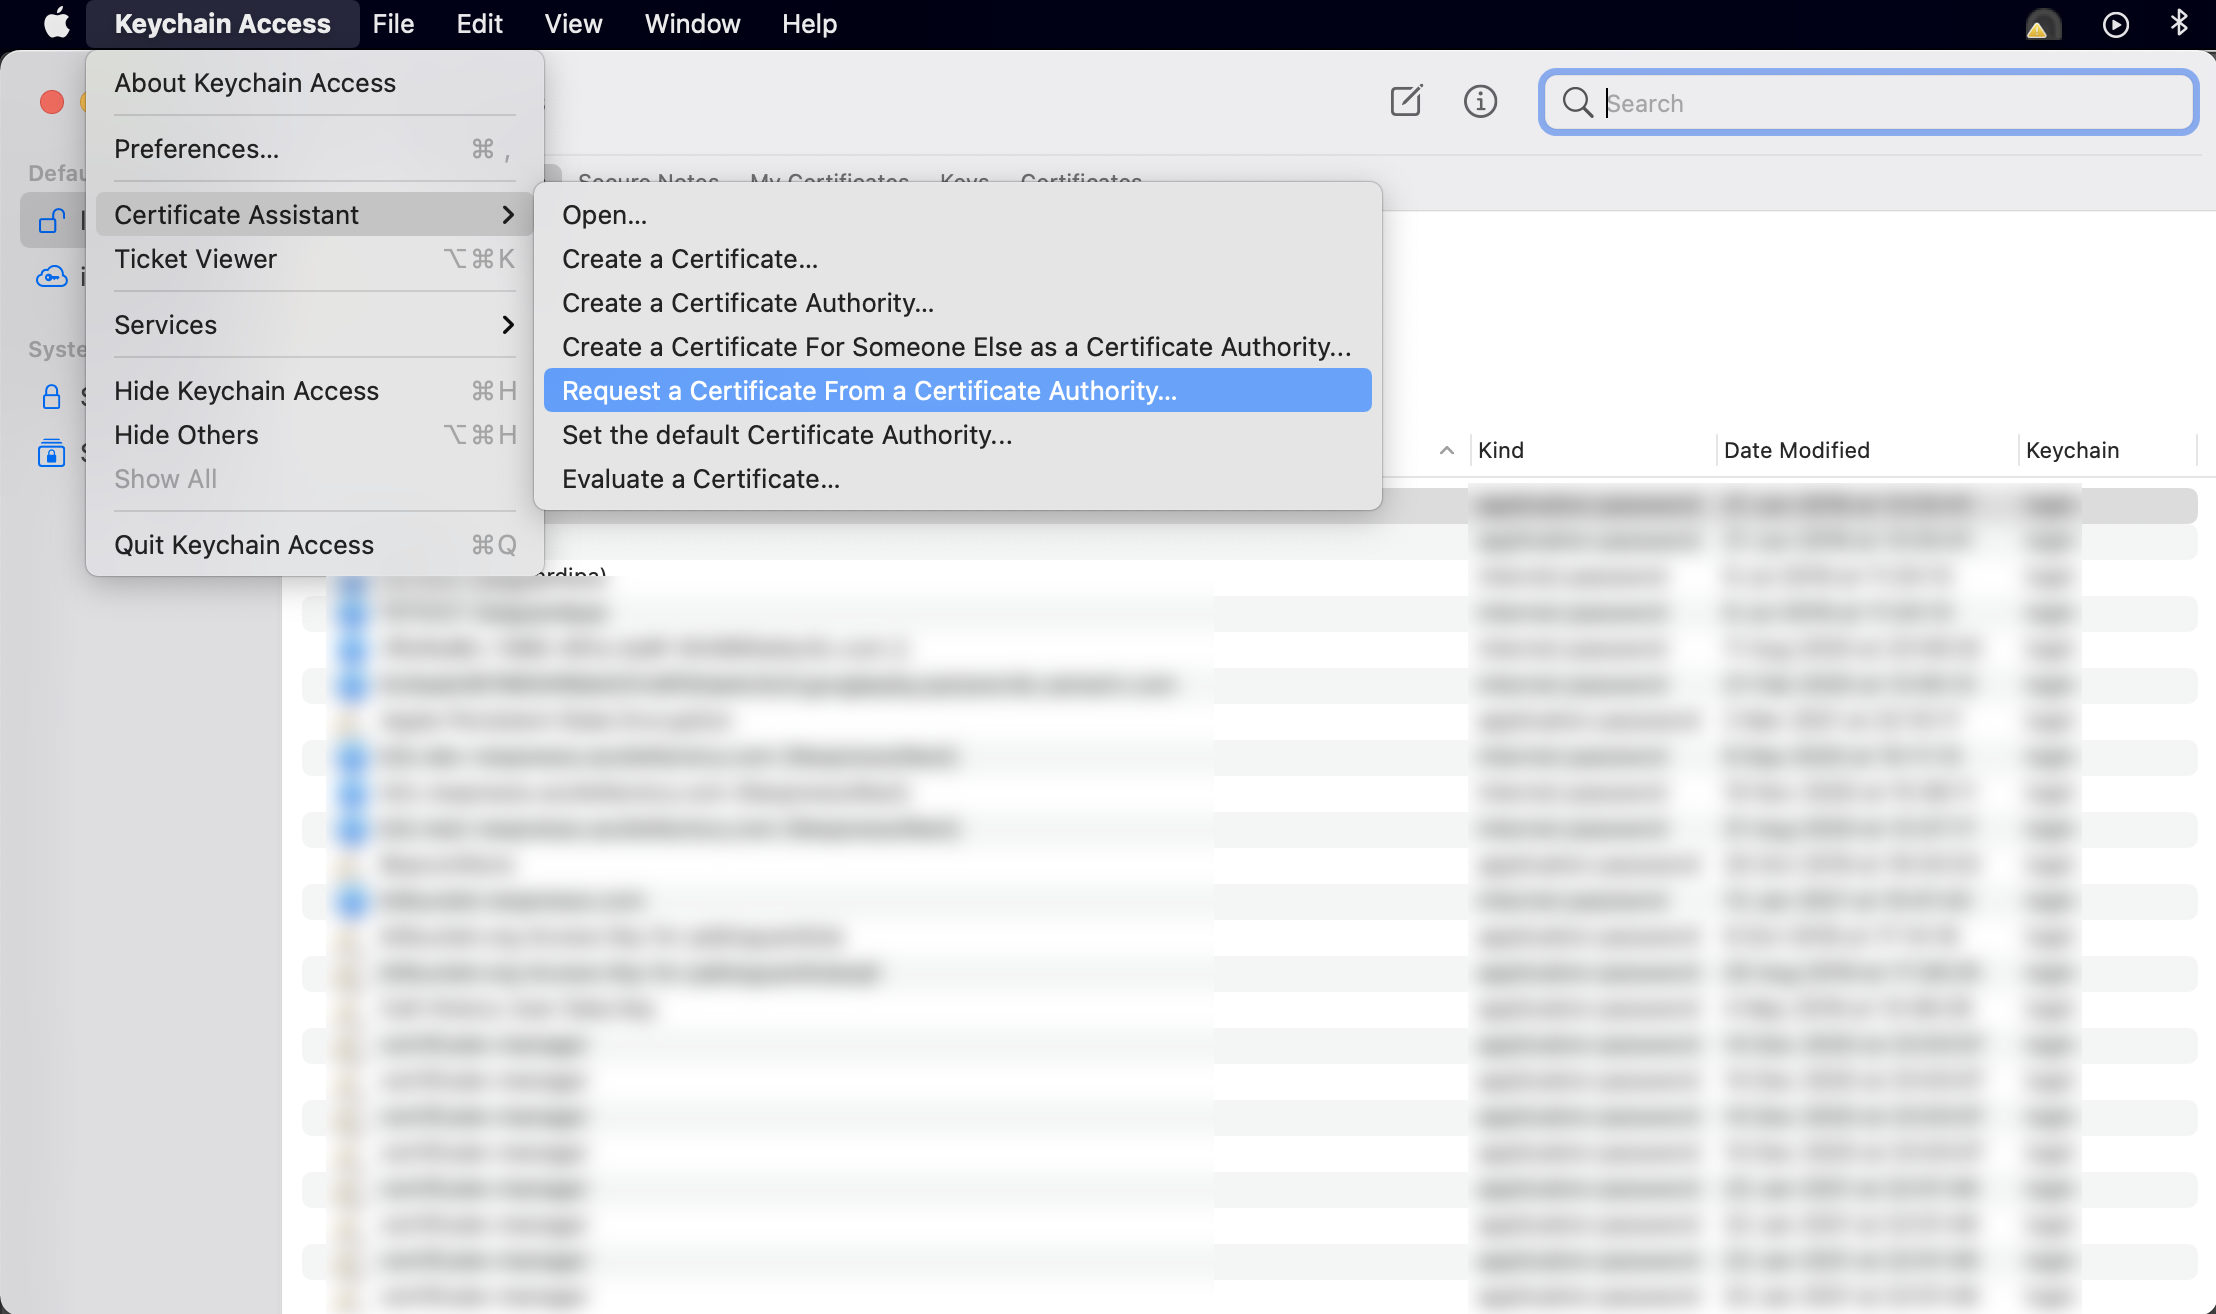The image size is (2216, 1314).
Task: Toggle sort order arrow beside Kind
Action: 1446,450
